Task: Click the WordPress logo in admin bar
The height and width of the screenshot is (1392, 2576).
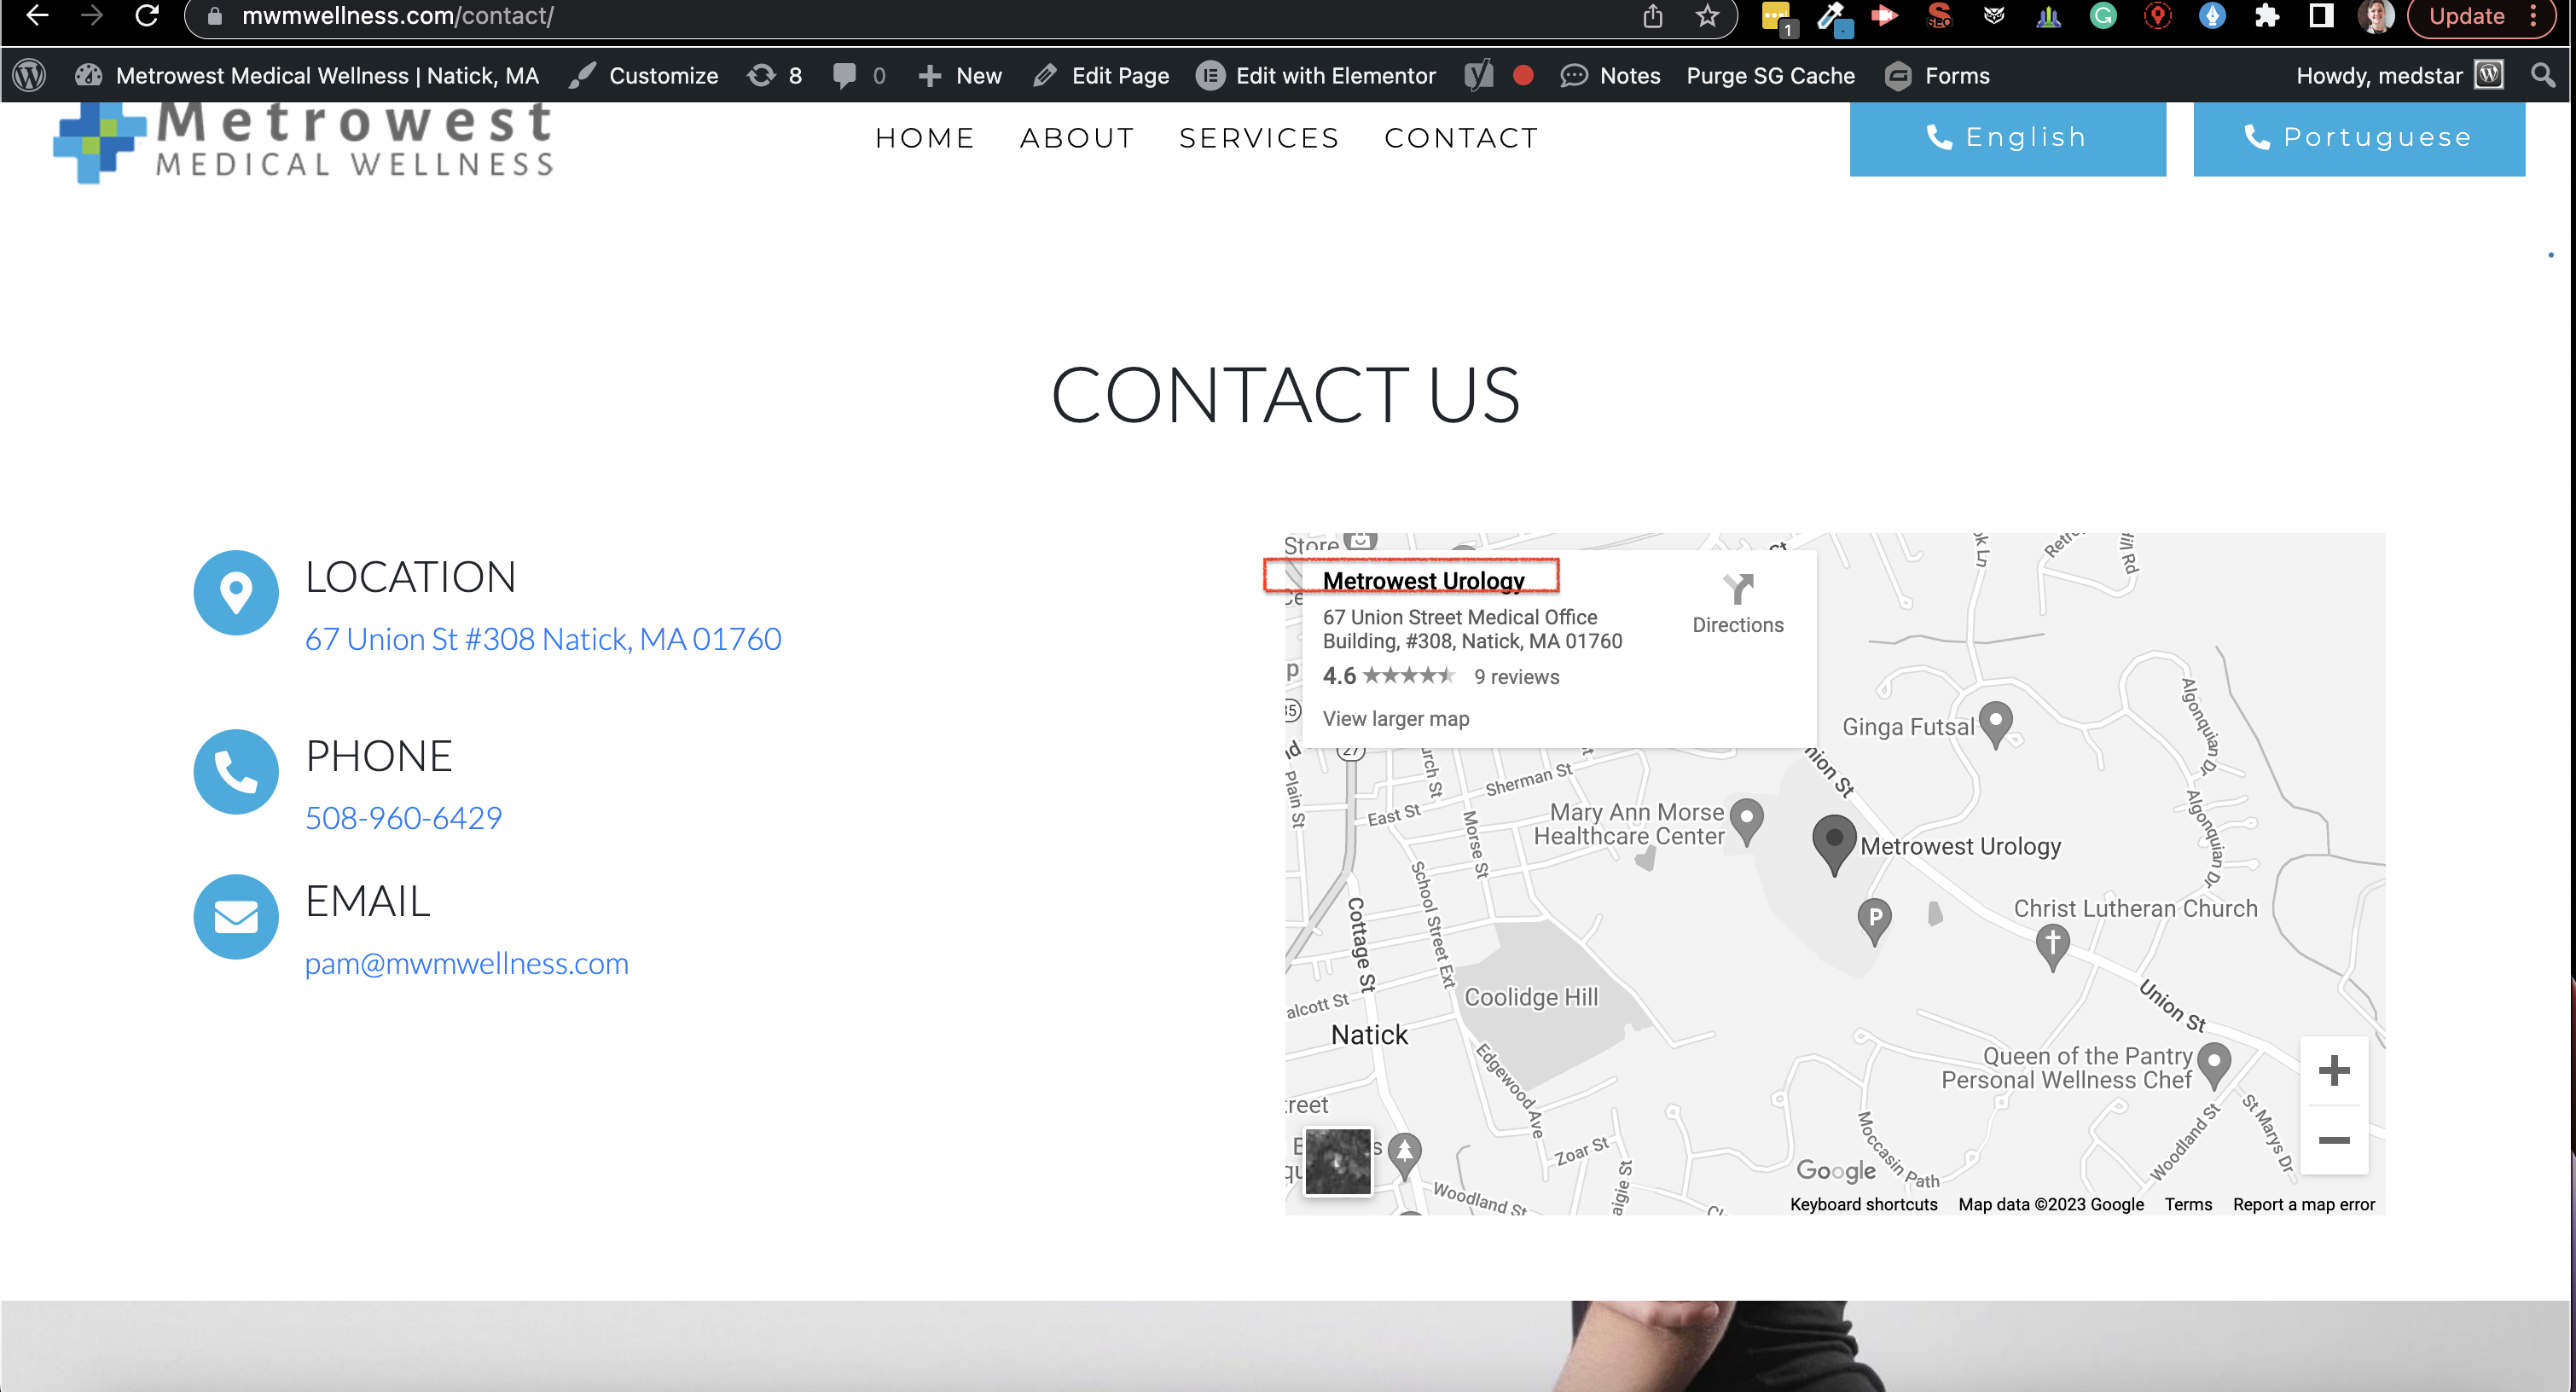Action: [29, 76]
